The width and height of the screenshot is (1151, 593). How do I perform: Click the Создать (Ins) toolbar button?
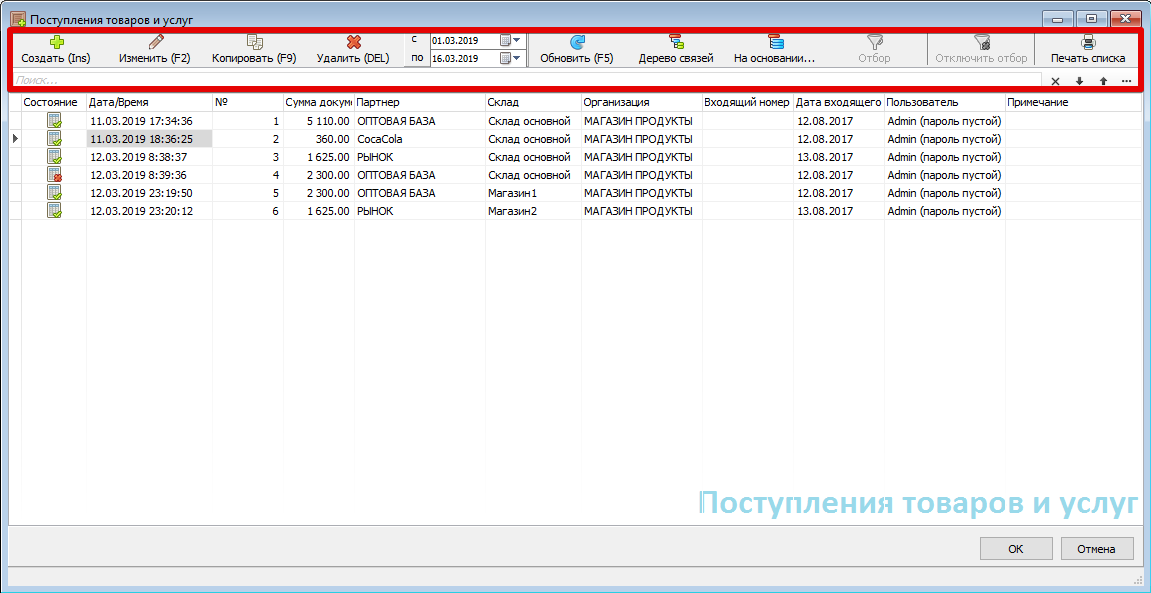(x=56, y=50)
